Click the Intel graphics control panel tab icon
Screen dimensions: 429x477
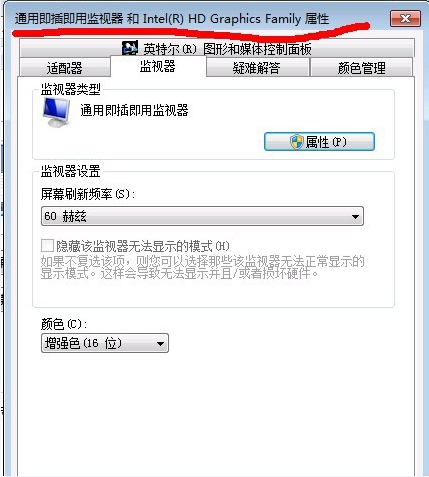pyautogui.click(x=130, y=48)
